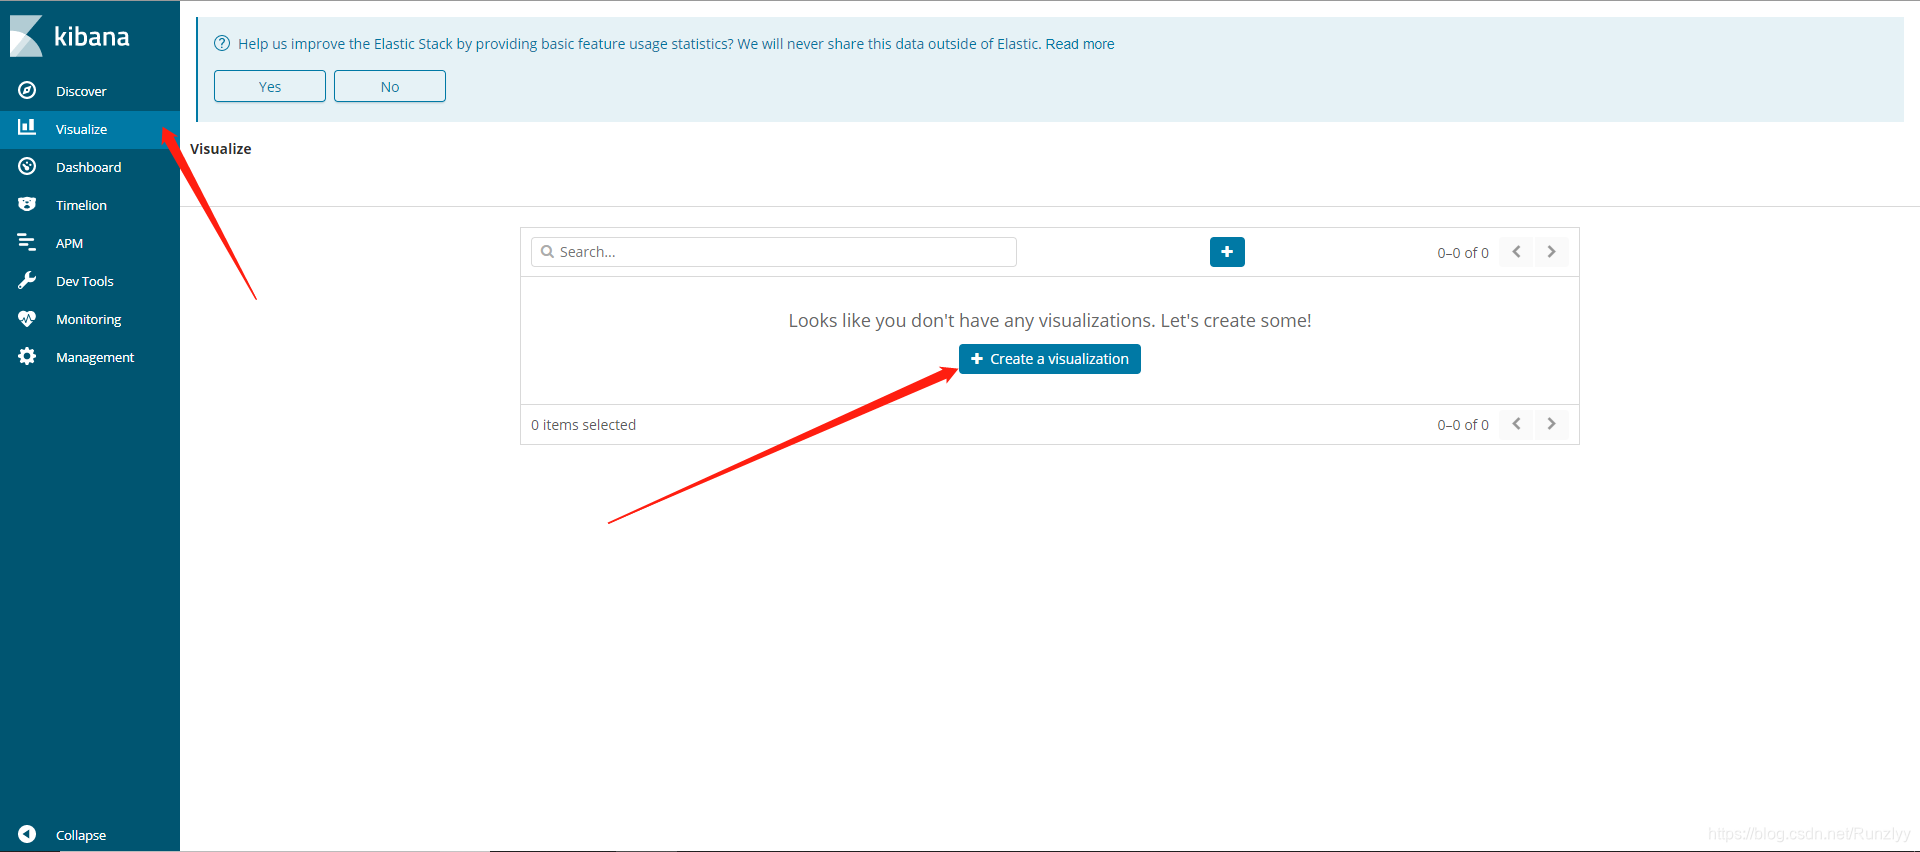The width and height of the screenshot is (1920, 852).
Task: Click the '0 items selected' text
Action: pos(584,425)
